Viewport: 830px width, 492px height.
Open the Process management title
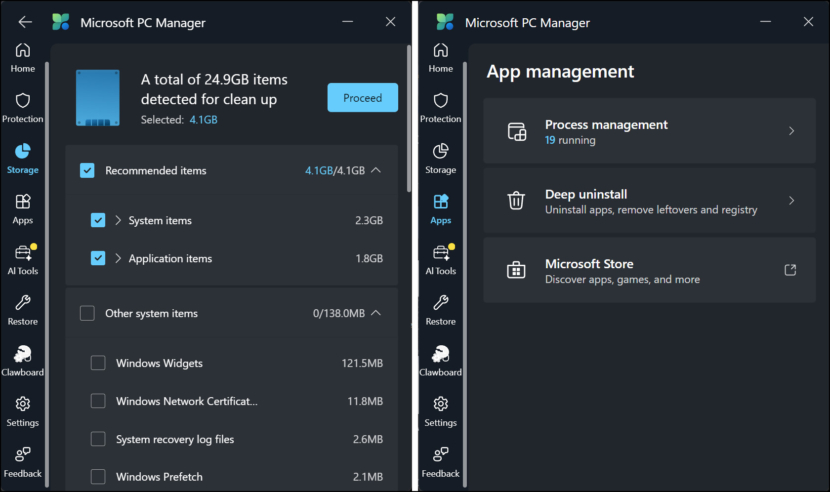[x=606, y=125]
